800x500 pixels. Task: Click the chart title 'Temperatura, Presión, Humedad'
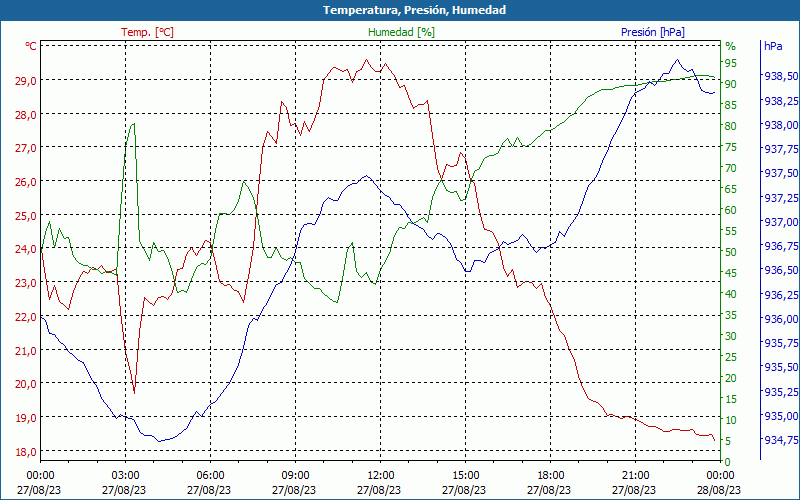[x=414, y=10]
